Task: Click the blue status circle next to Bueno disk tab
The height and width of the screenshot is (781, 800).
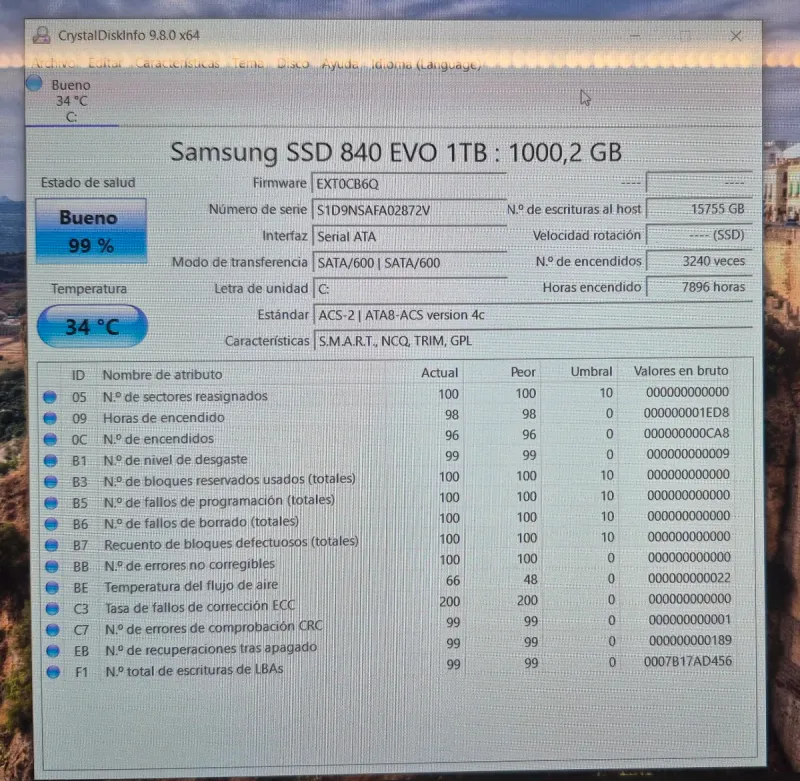Action: pyautogui.click(x=34, y=83)
